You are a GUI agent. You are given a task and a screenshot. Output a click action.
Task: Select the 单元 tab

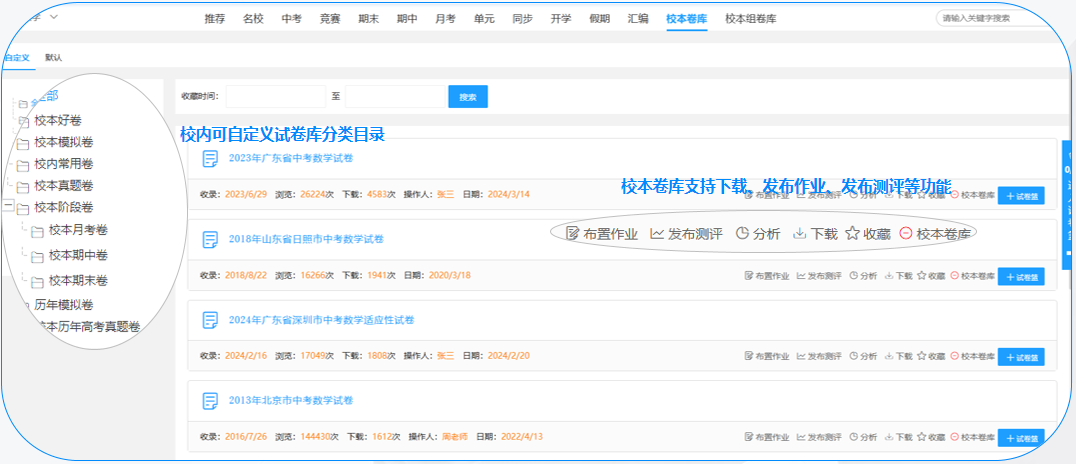484,19
